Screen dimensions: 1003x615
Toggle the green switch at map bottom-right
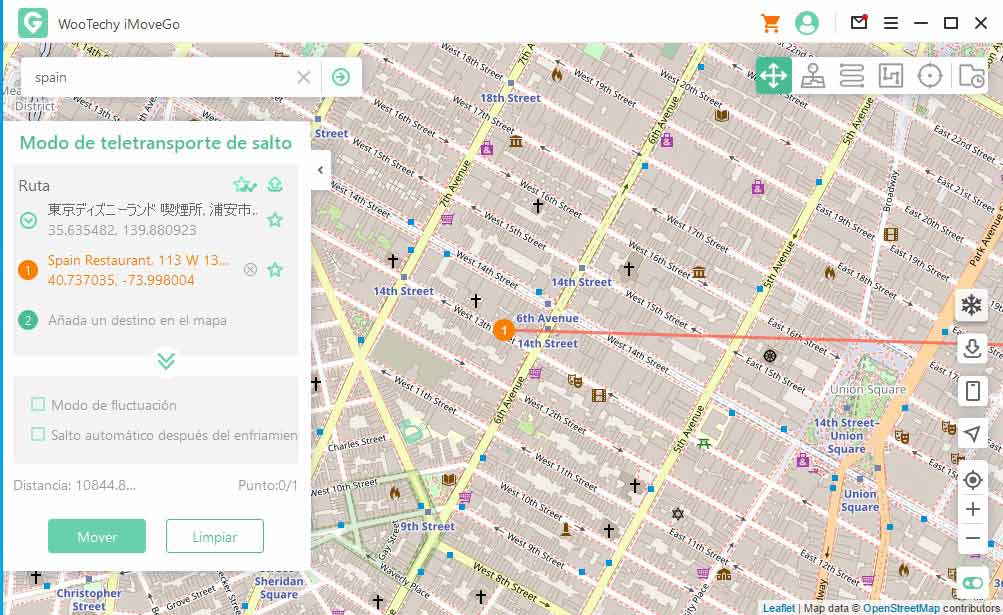pos(971,582)
